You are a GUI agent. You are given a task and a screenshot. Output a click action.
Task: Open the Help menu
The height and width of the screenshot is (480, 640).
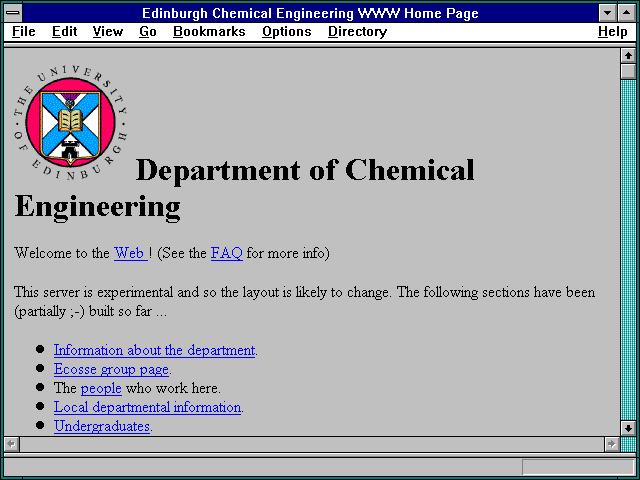pyautogui.click(x=613, y=32)
